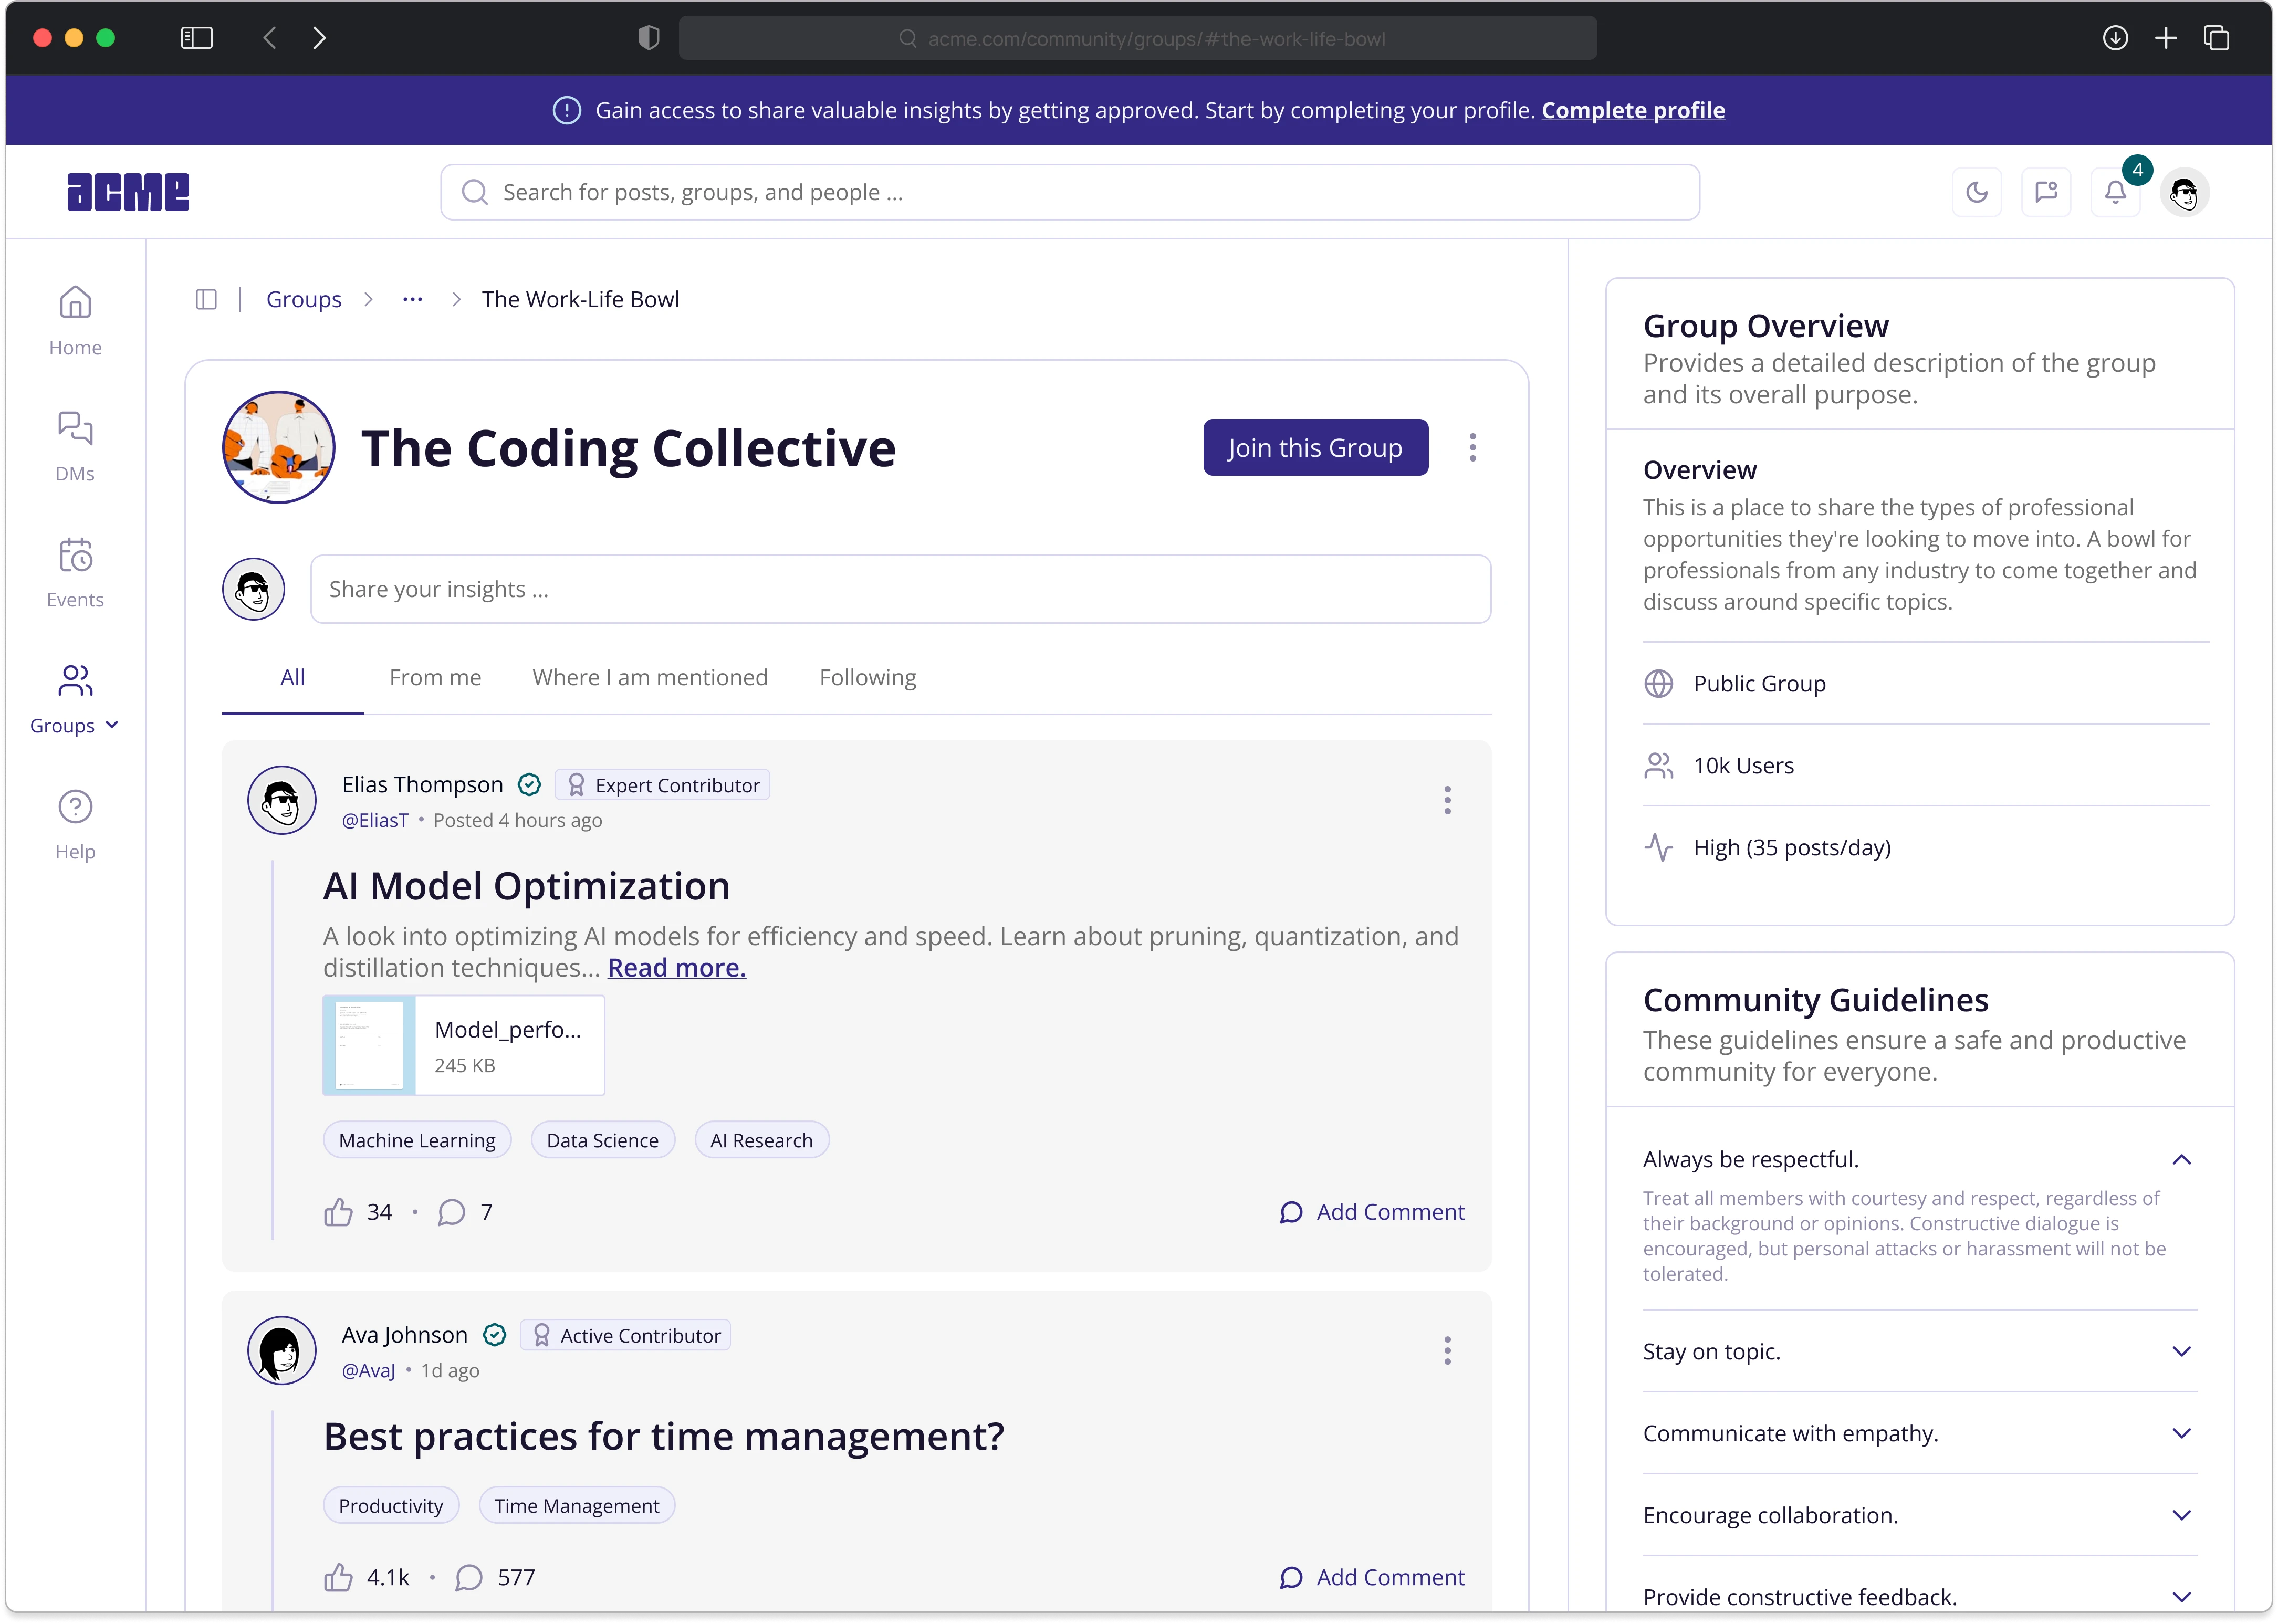Collapse the Always be respectful guideline
This screenshot has height=1624, width=2278.
[2181, 1160]
